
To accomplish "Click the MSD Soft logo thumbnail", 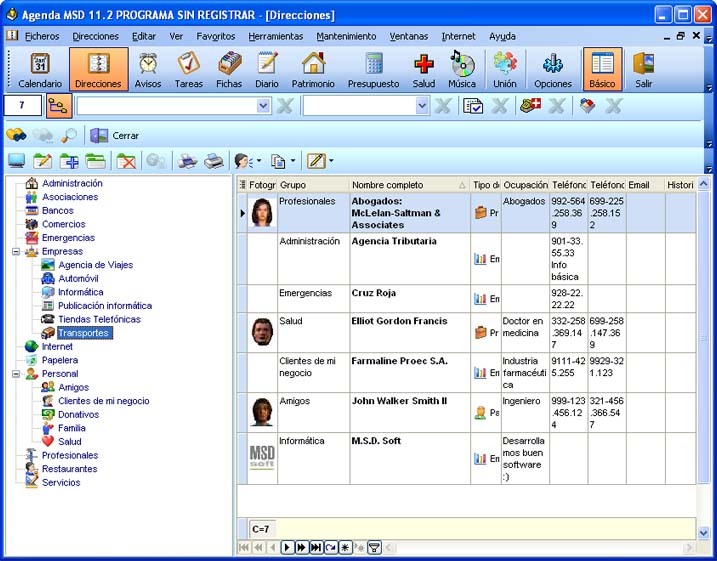I will [262, 458].
